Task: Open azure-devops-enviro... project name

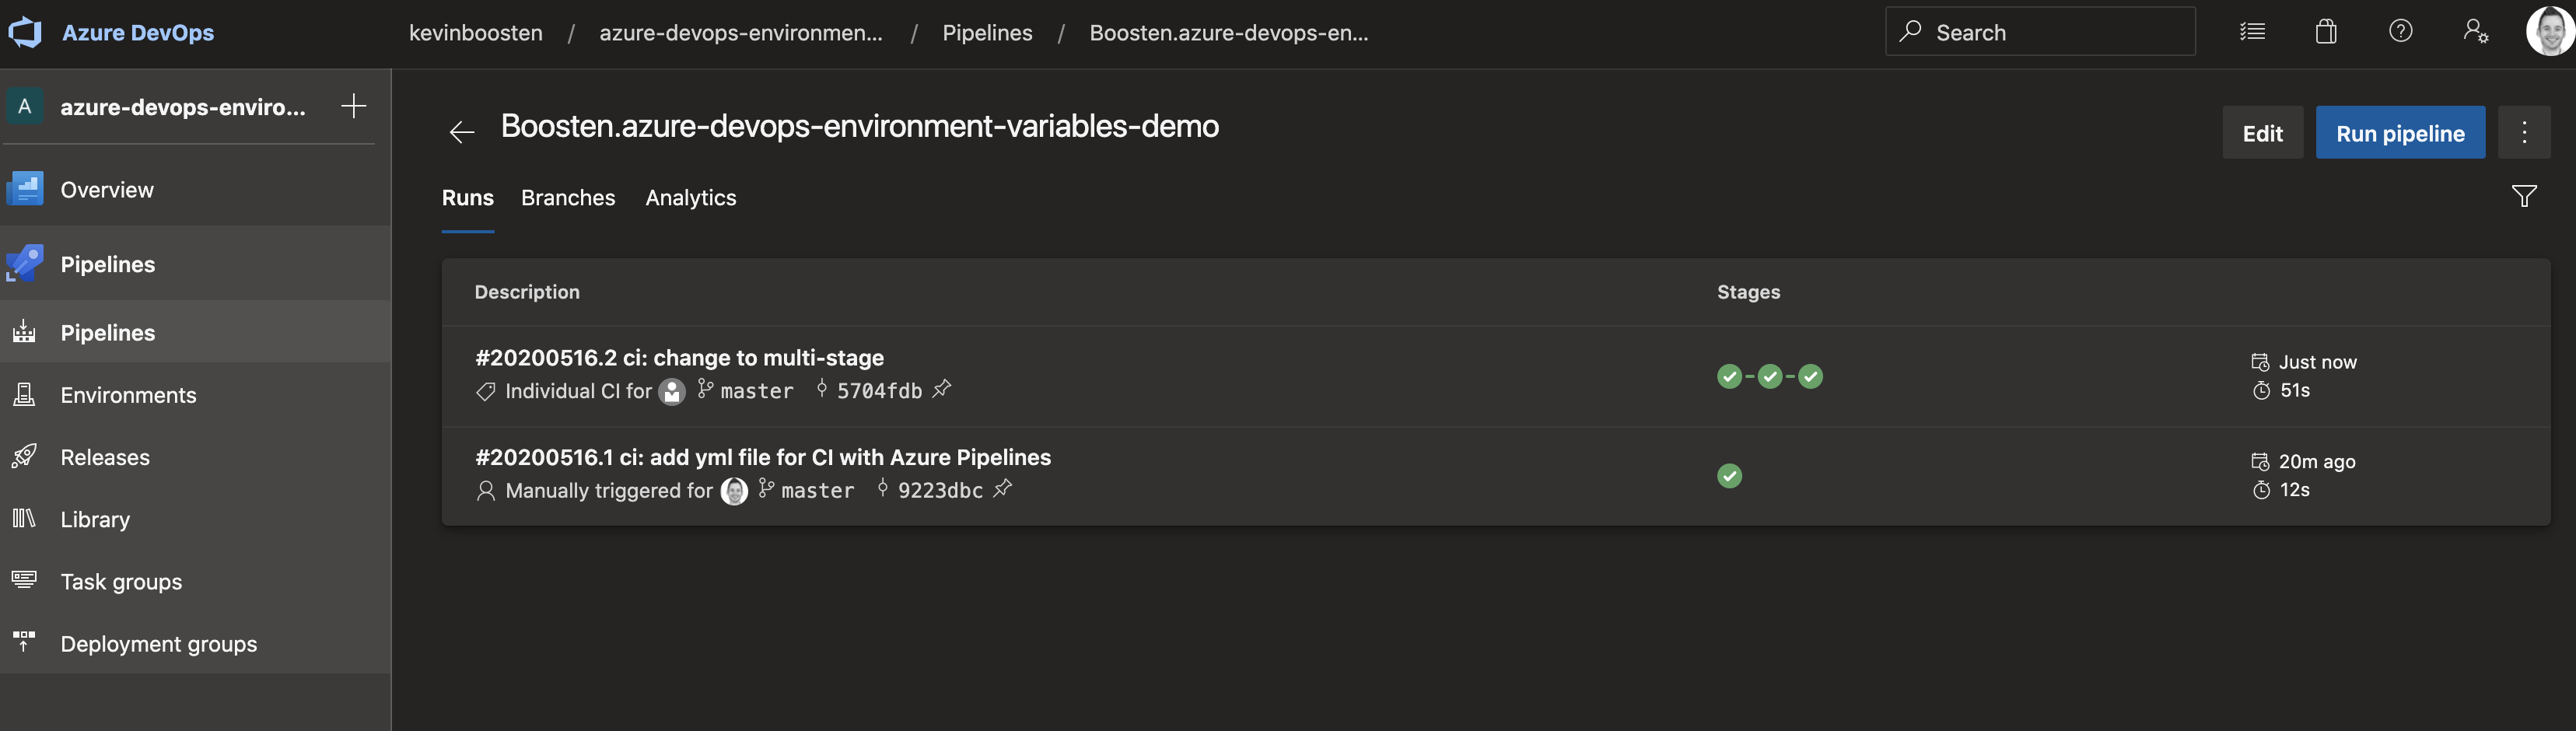Action: [x=183, y=107]
